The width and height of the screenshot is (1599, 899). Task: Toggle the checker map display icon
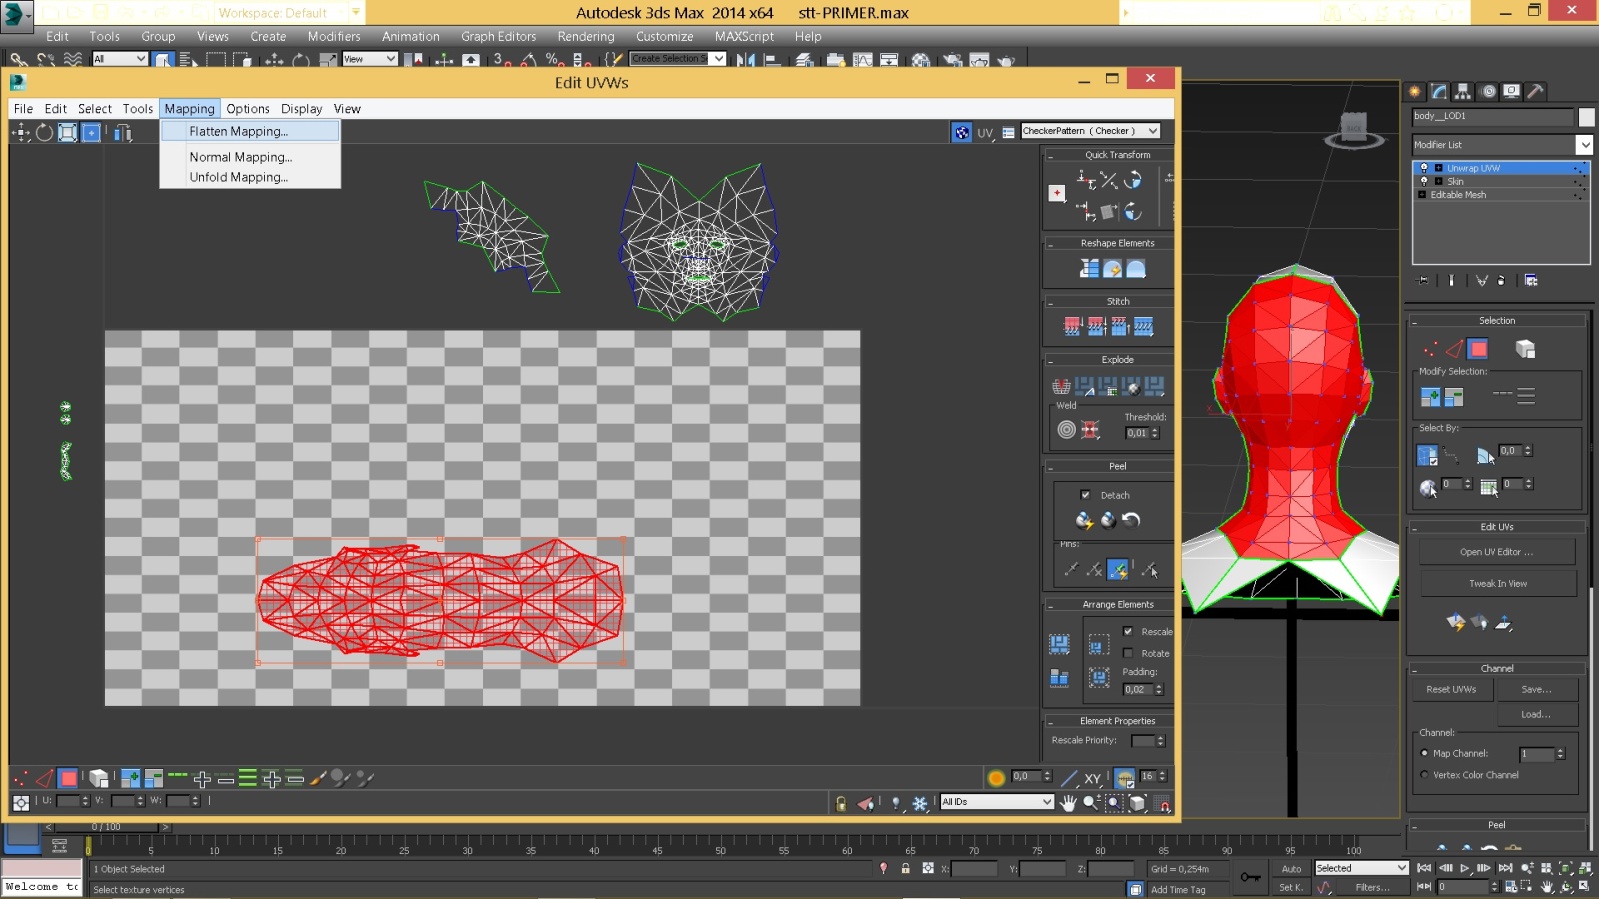(x=961, y=132)
